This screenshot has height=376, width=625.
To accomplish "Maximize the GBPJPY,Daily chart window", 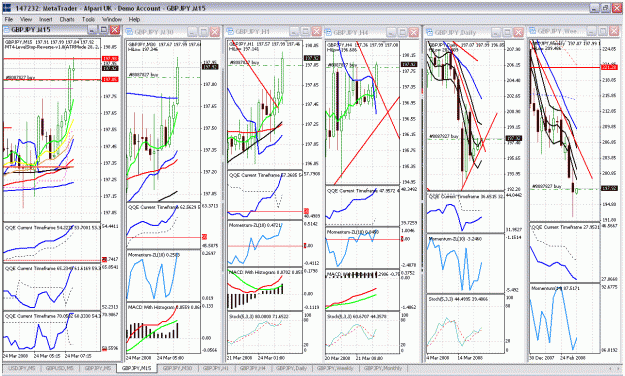I will pos(507,32).
